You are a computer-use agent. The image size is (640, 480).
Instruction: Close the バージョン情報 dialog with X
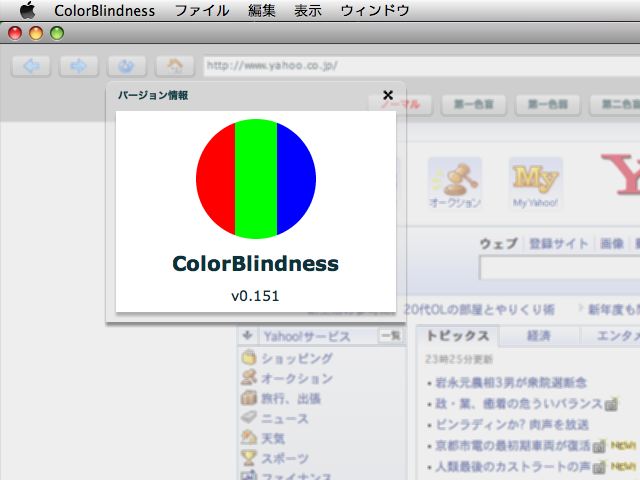(x=388, y=96)
